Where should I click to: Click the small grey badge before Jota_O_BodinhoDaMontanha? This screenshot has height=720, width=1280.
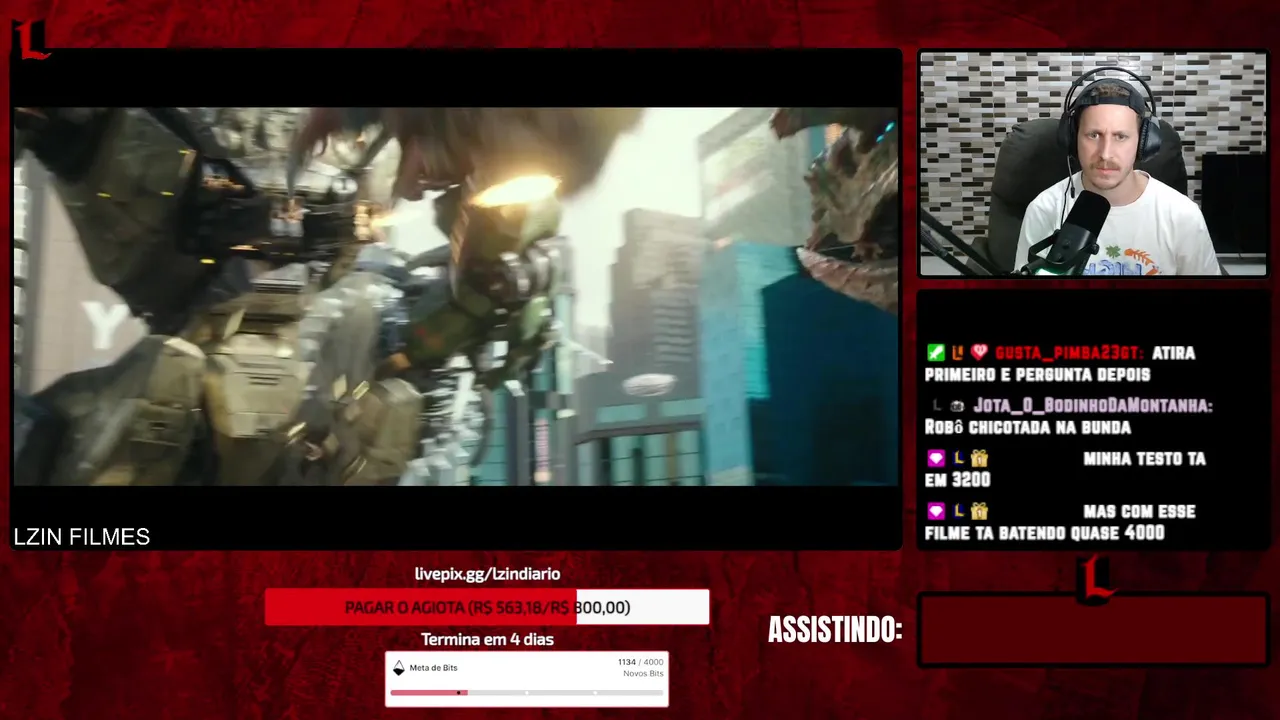[957, 406]
